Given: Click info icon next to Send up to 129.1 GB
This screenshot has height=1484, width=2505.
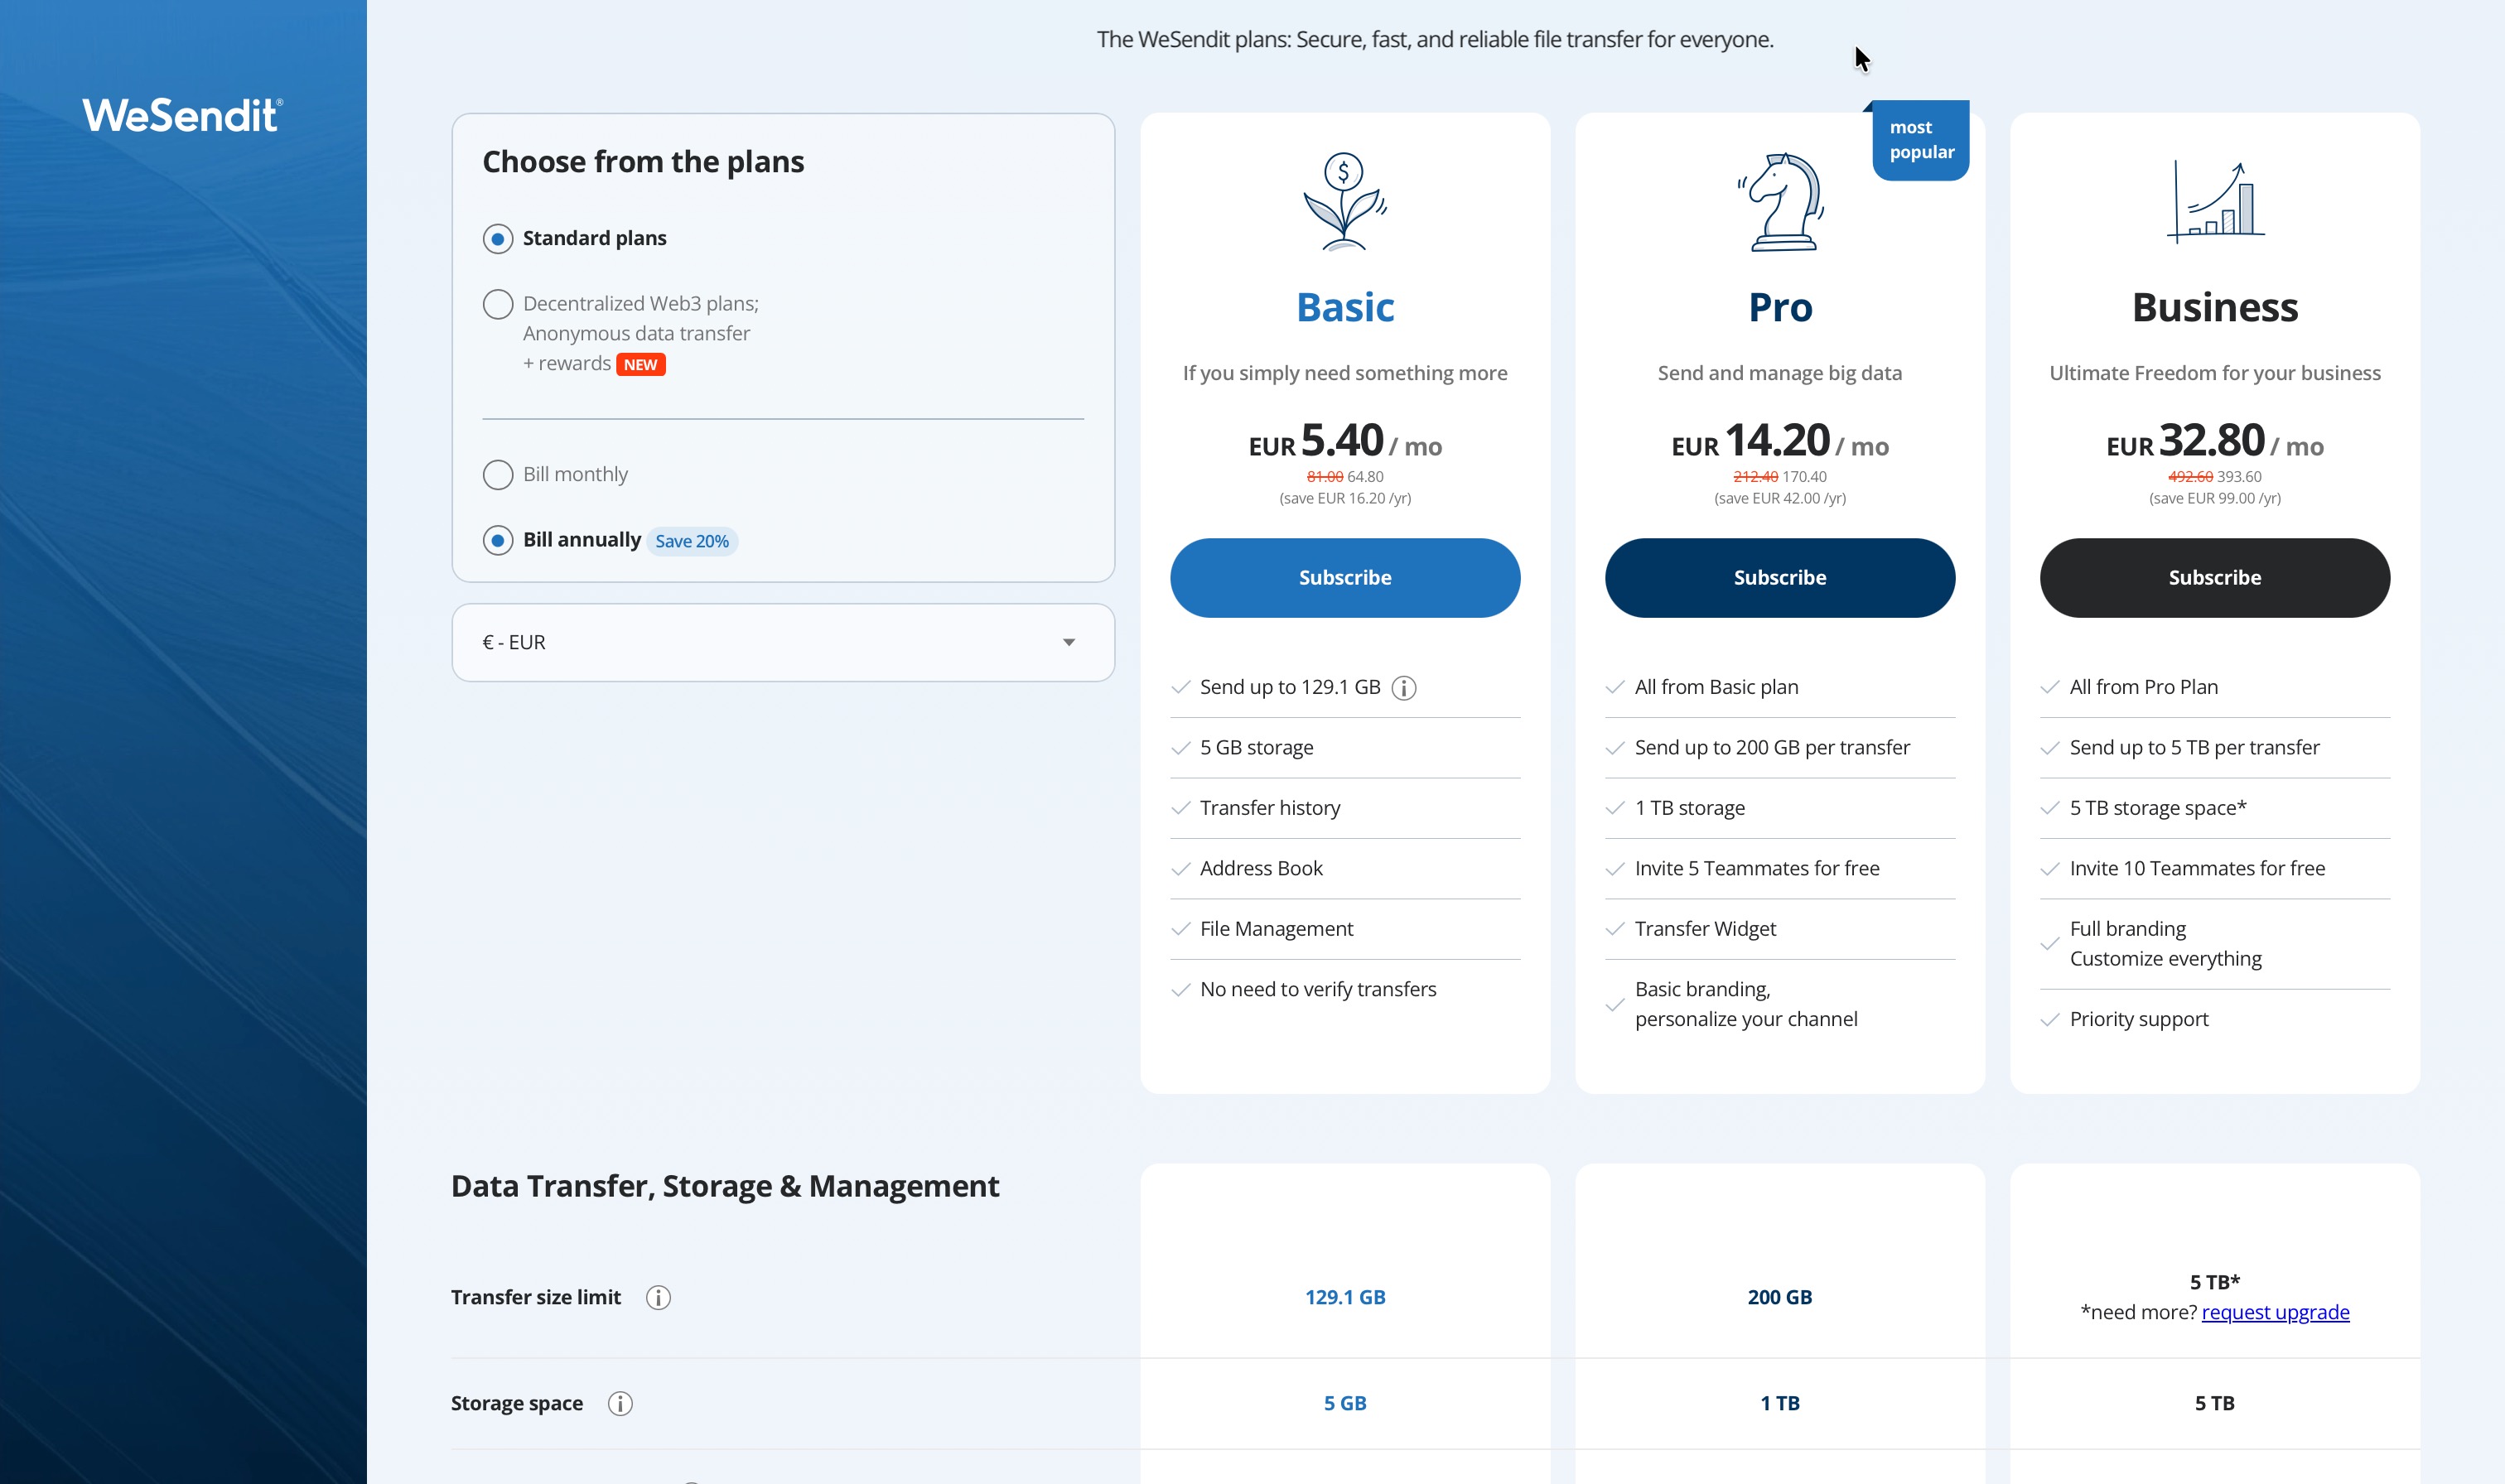Looking at the screenshot, I should (1404, 688).
